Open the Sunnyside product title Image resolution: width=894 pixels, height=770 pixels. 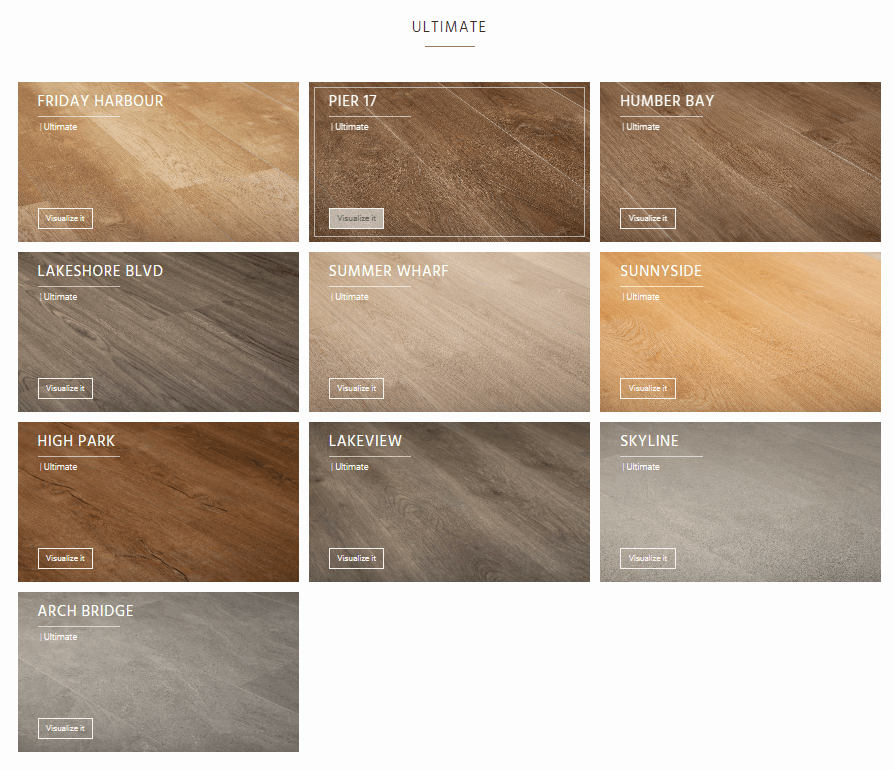(x=661, y=271)
